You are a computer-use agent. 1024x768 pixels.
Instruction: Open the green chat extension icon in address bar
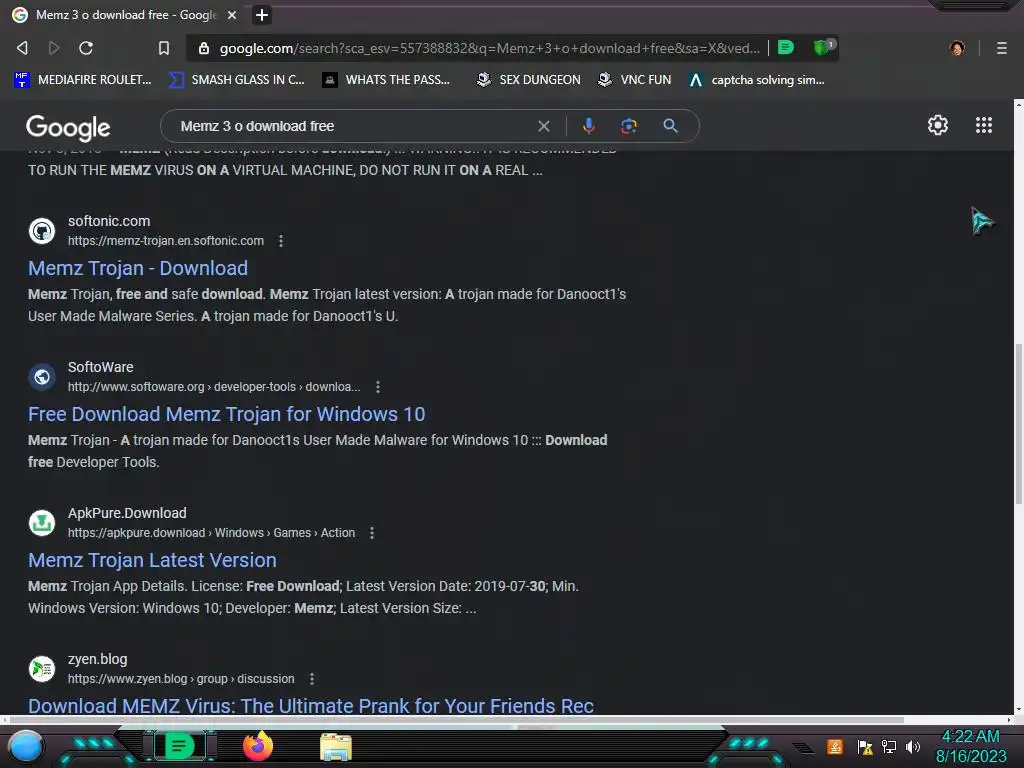(786, 48)
